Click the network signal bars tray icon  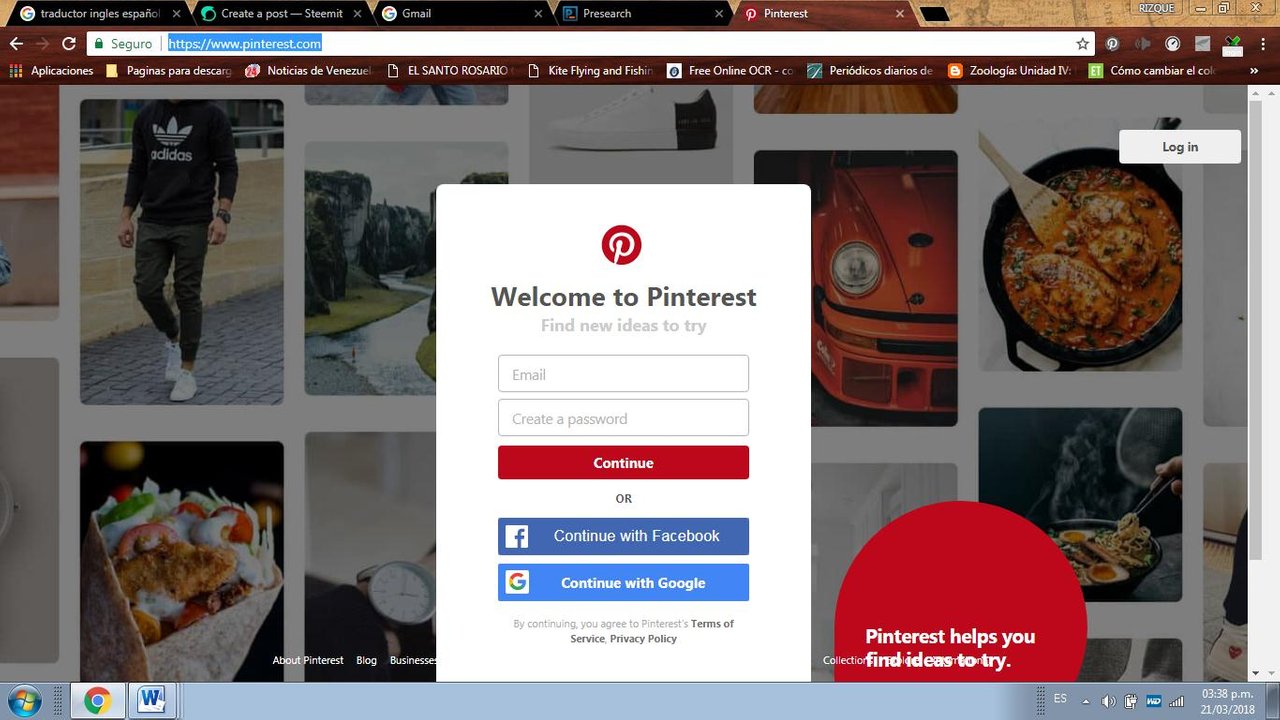click(x=1177, y=701)
